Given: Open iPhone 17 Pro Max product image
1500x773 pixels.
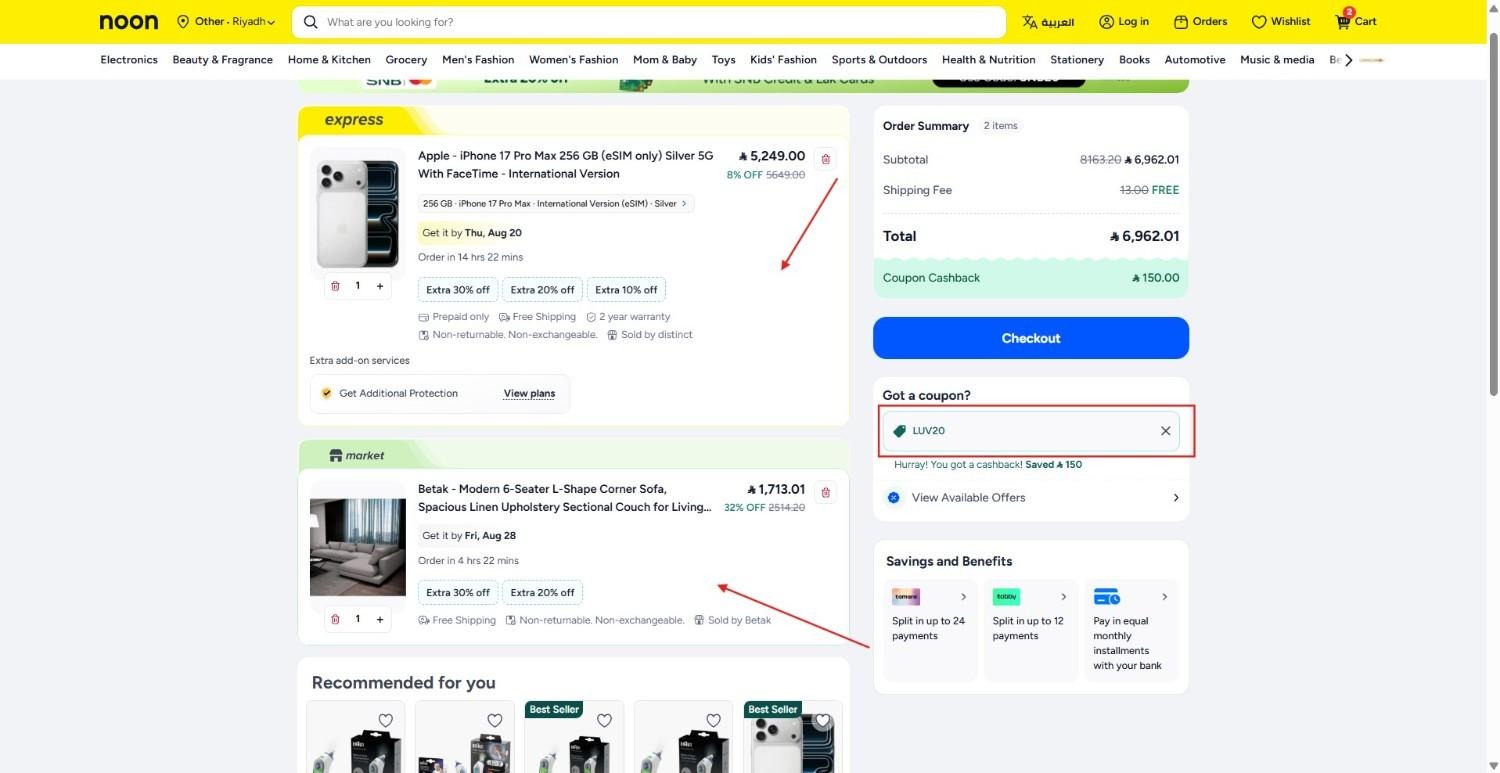Looking at the screenshot, I should [357, 214].
